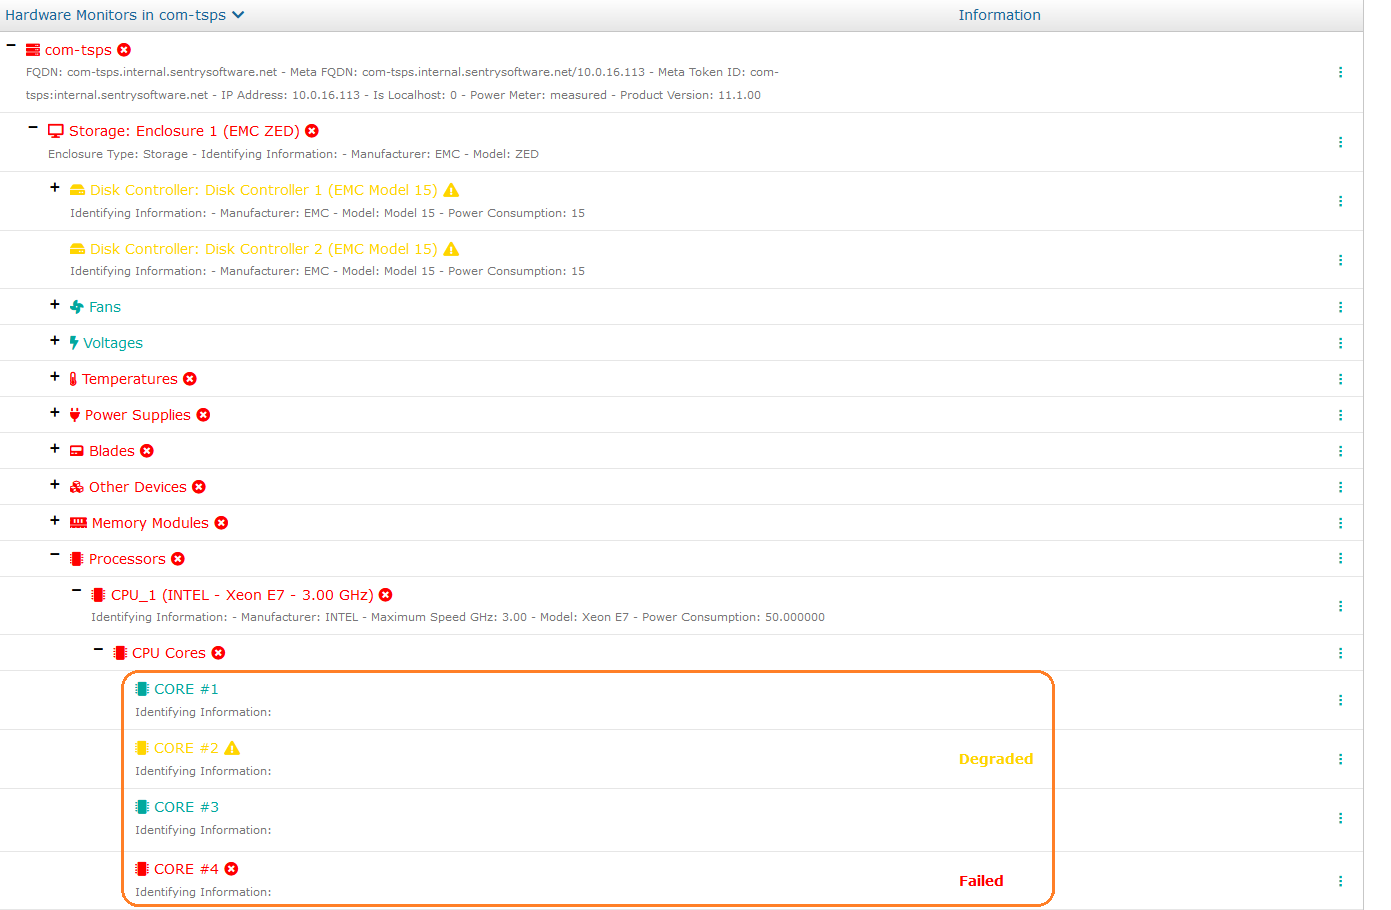The height and width of the screenshot is (910, 1391).
Task: Collapse the CPU Cores node
Action: click(98, 651)
